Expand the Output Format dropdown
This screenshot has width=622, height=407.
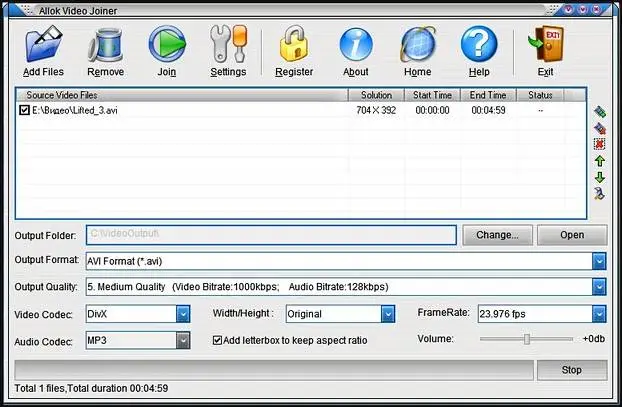[x=599, y=261]
